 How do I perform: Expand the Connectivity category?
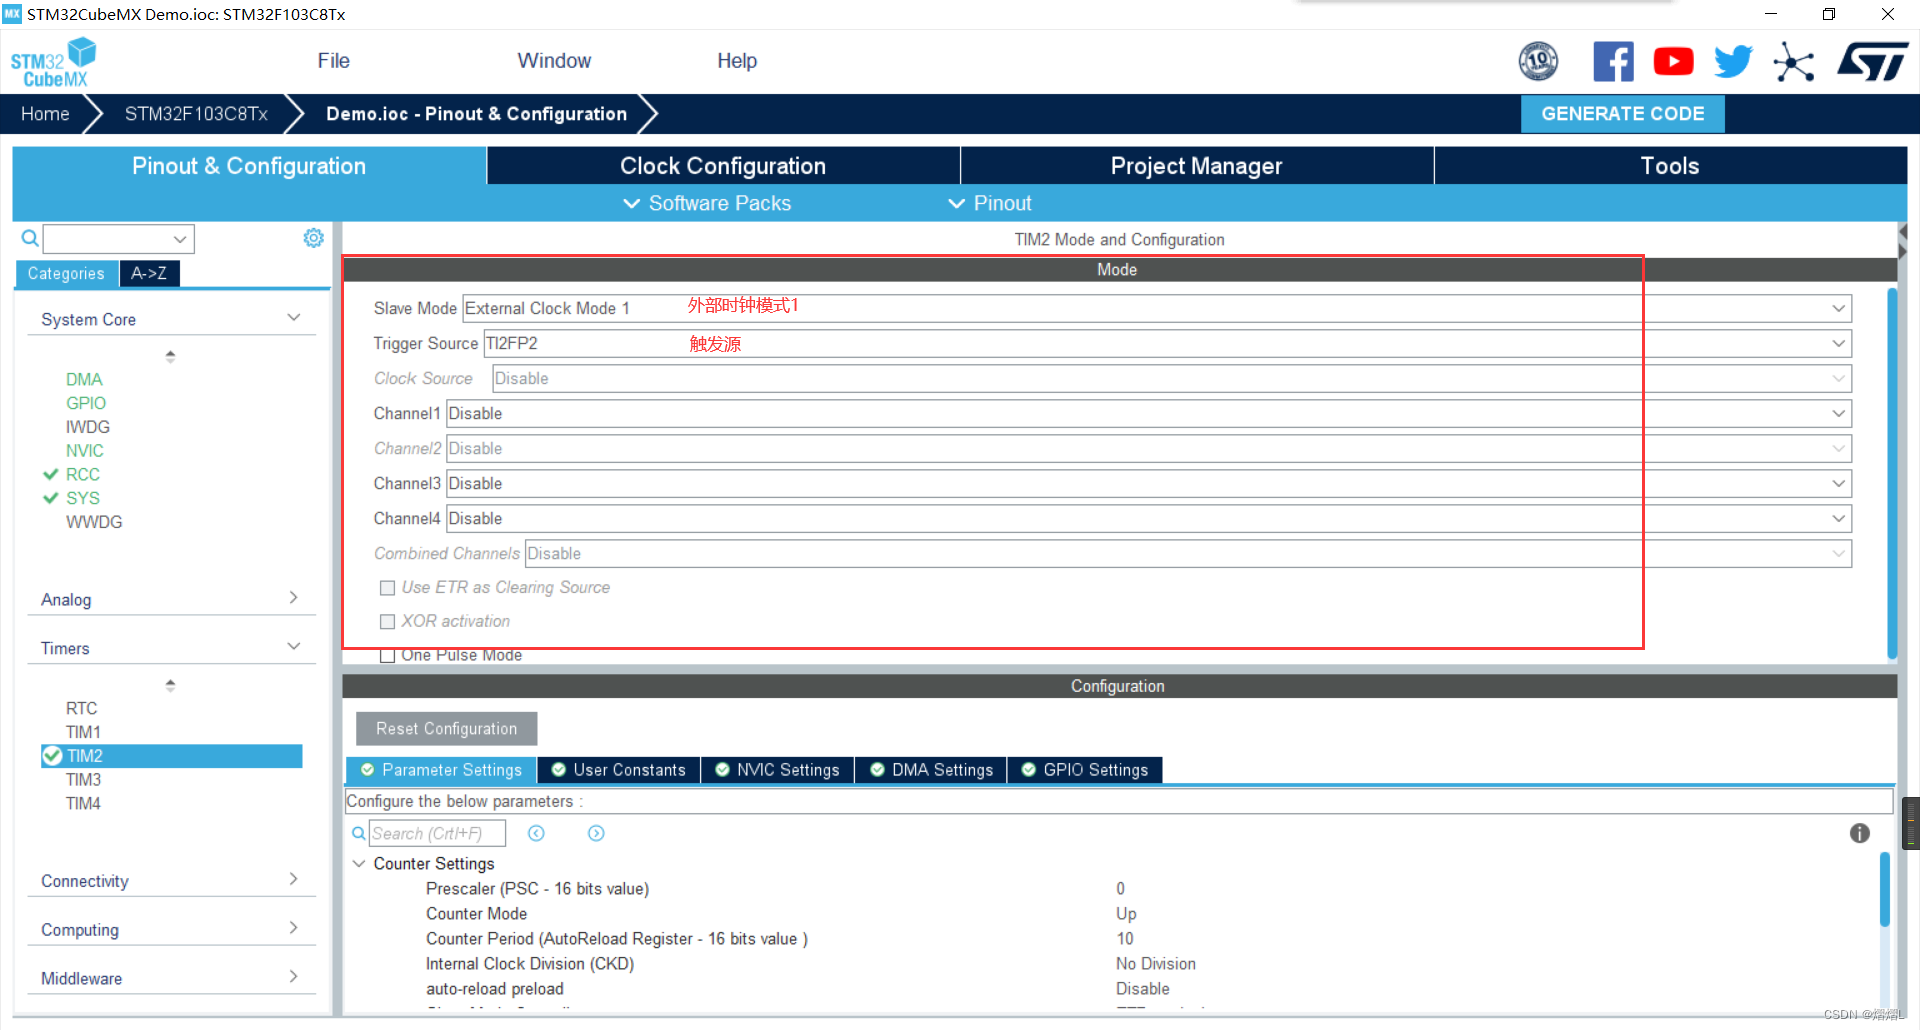[294, 879]
